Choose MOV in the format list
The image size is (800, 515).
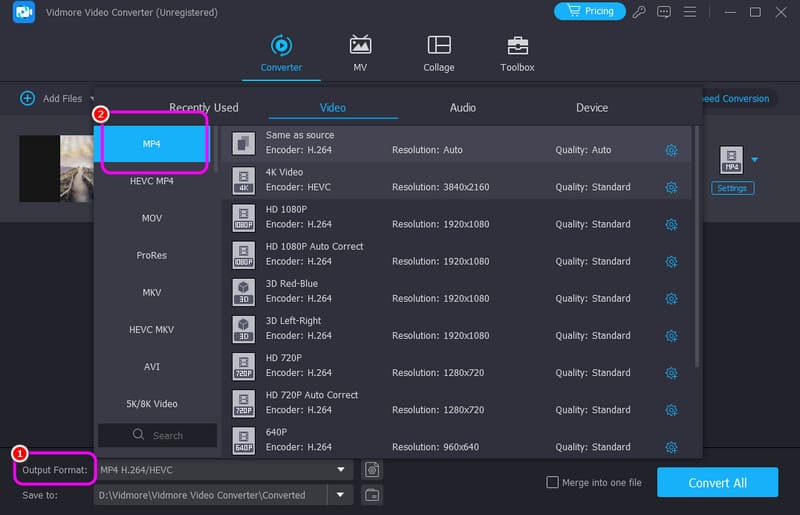coord(152,218)
